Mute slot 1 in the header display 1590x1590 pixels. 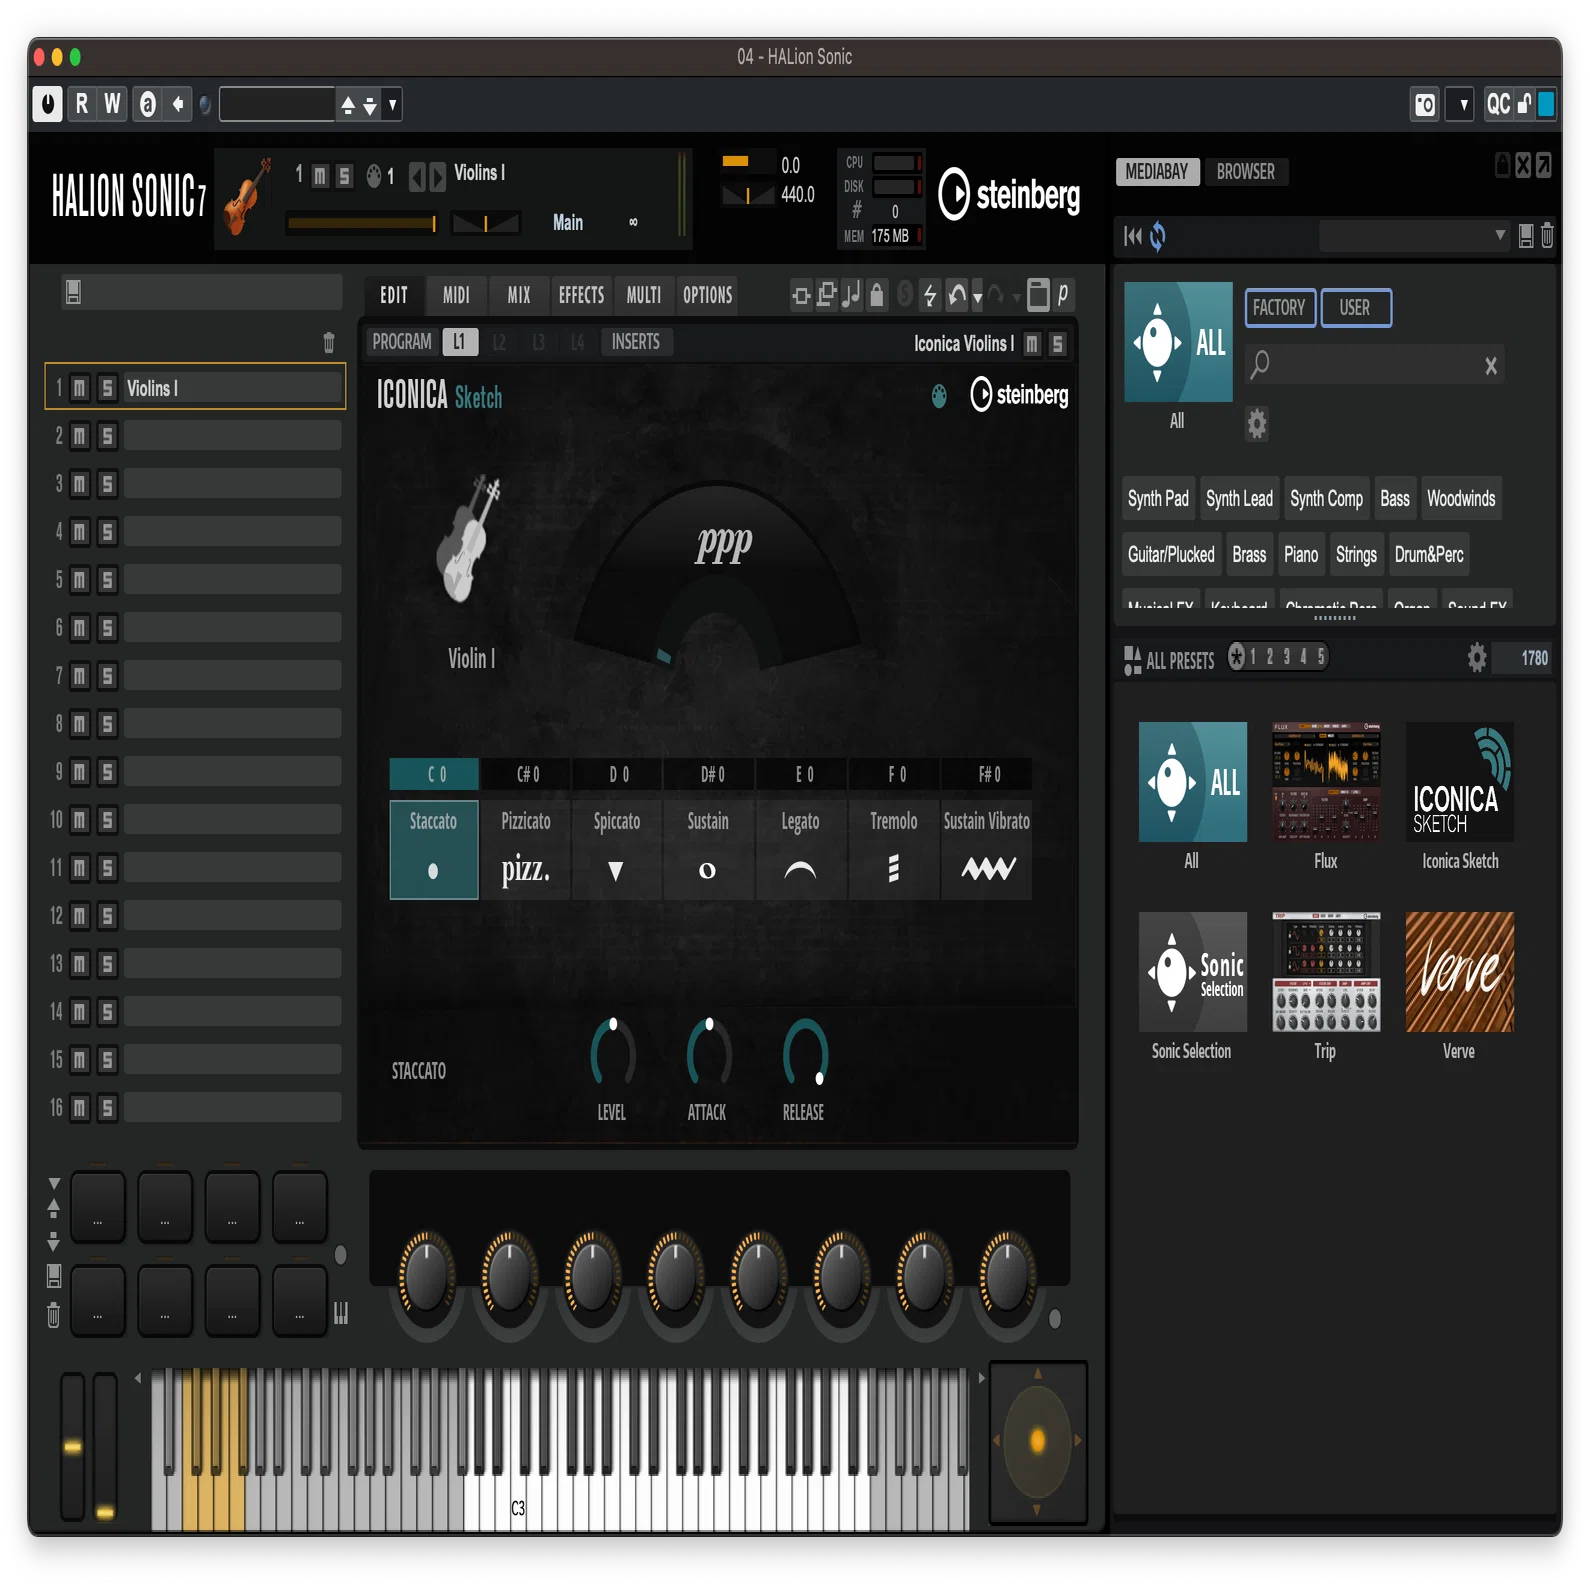pos(320,177)
